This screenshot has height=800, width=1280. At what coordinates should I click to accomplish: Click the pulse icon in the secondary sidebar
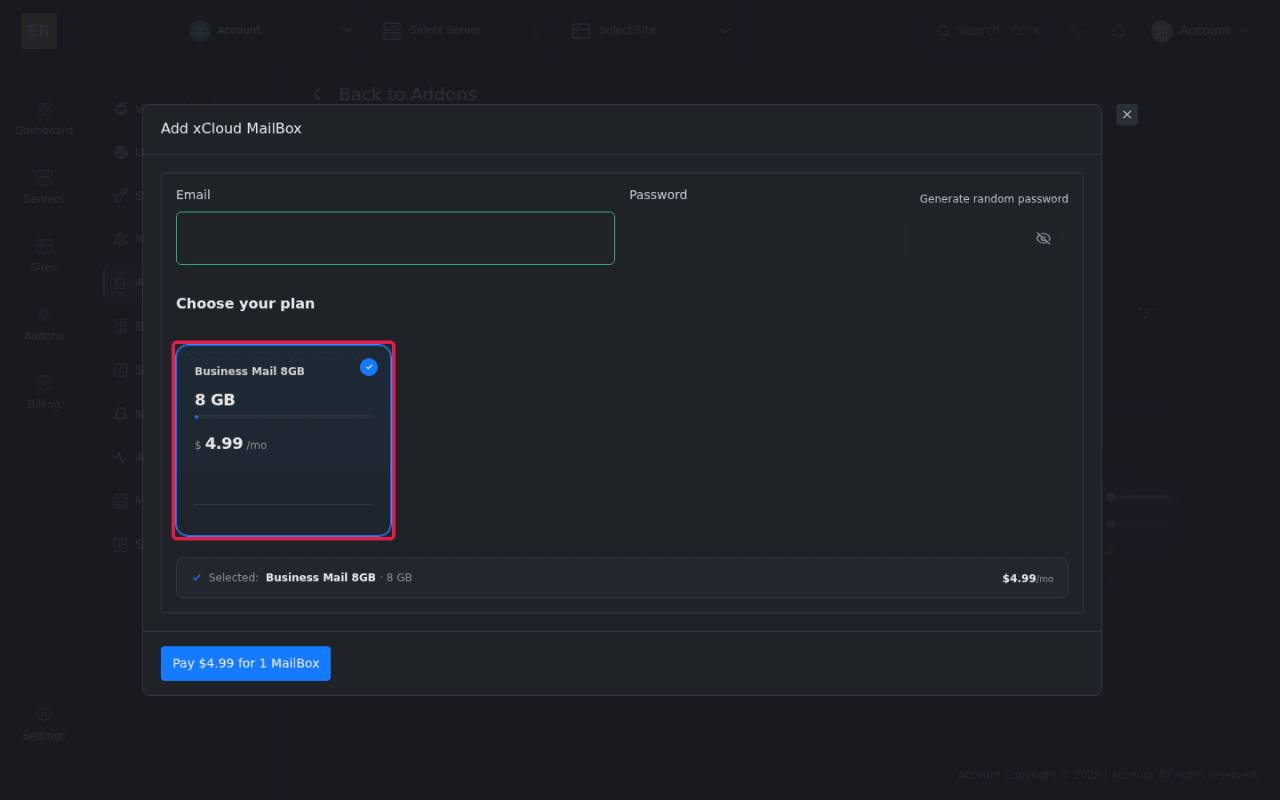point(121,457)
